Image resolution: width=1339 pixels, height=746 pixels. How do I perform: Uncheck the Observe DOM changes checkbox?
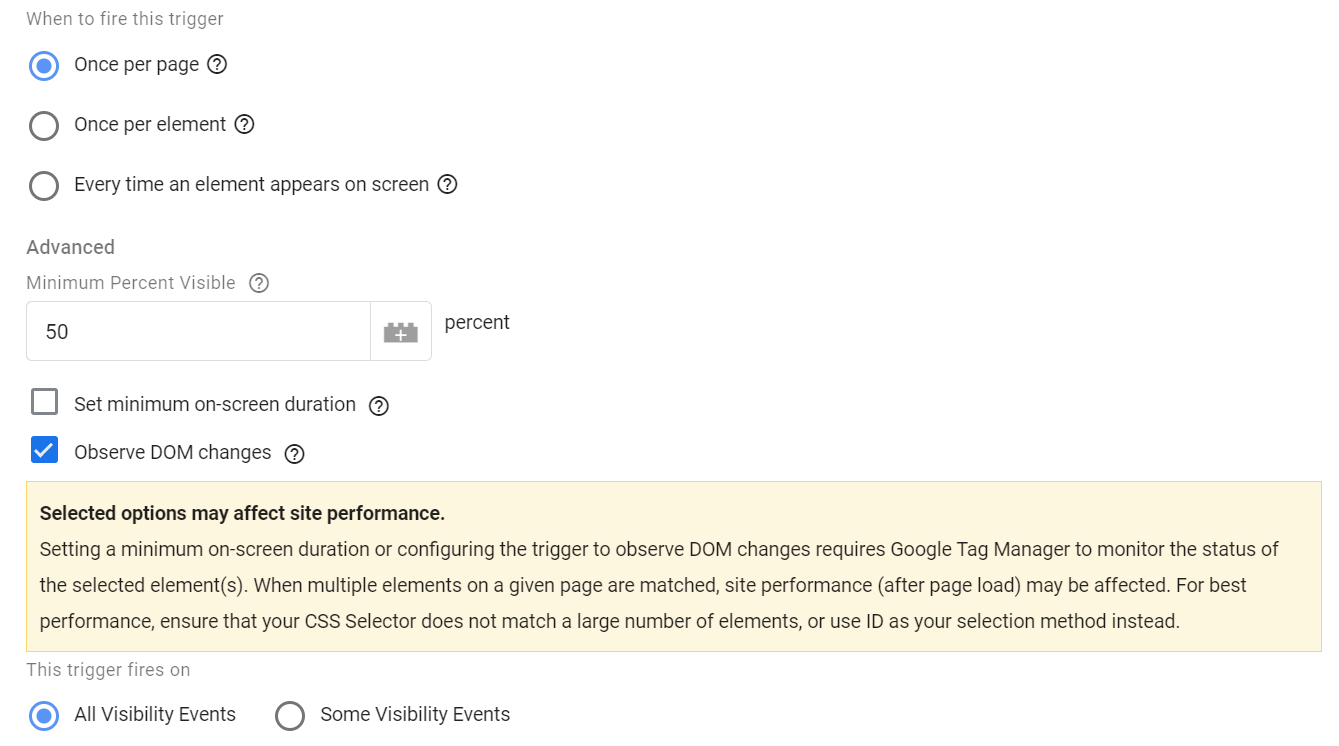coord(44,450)
